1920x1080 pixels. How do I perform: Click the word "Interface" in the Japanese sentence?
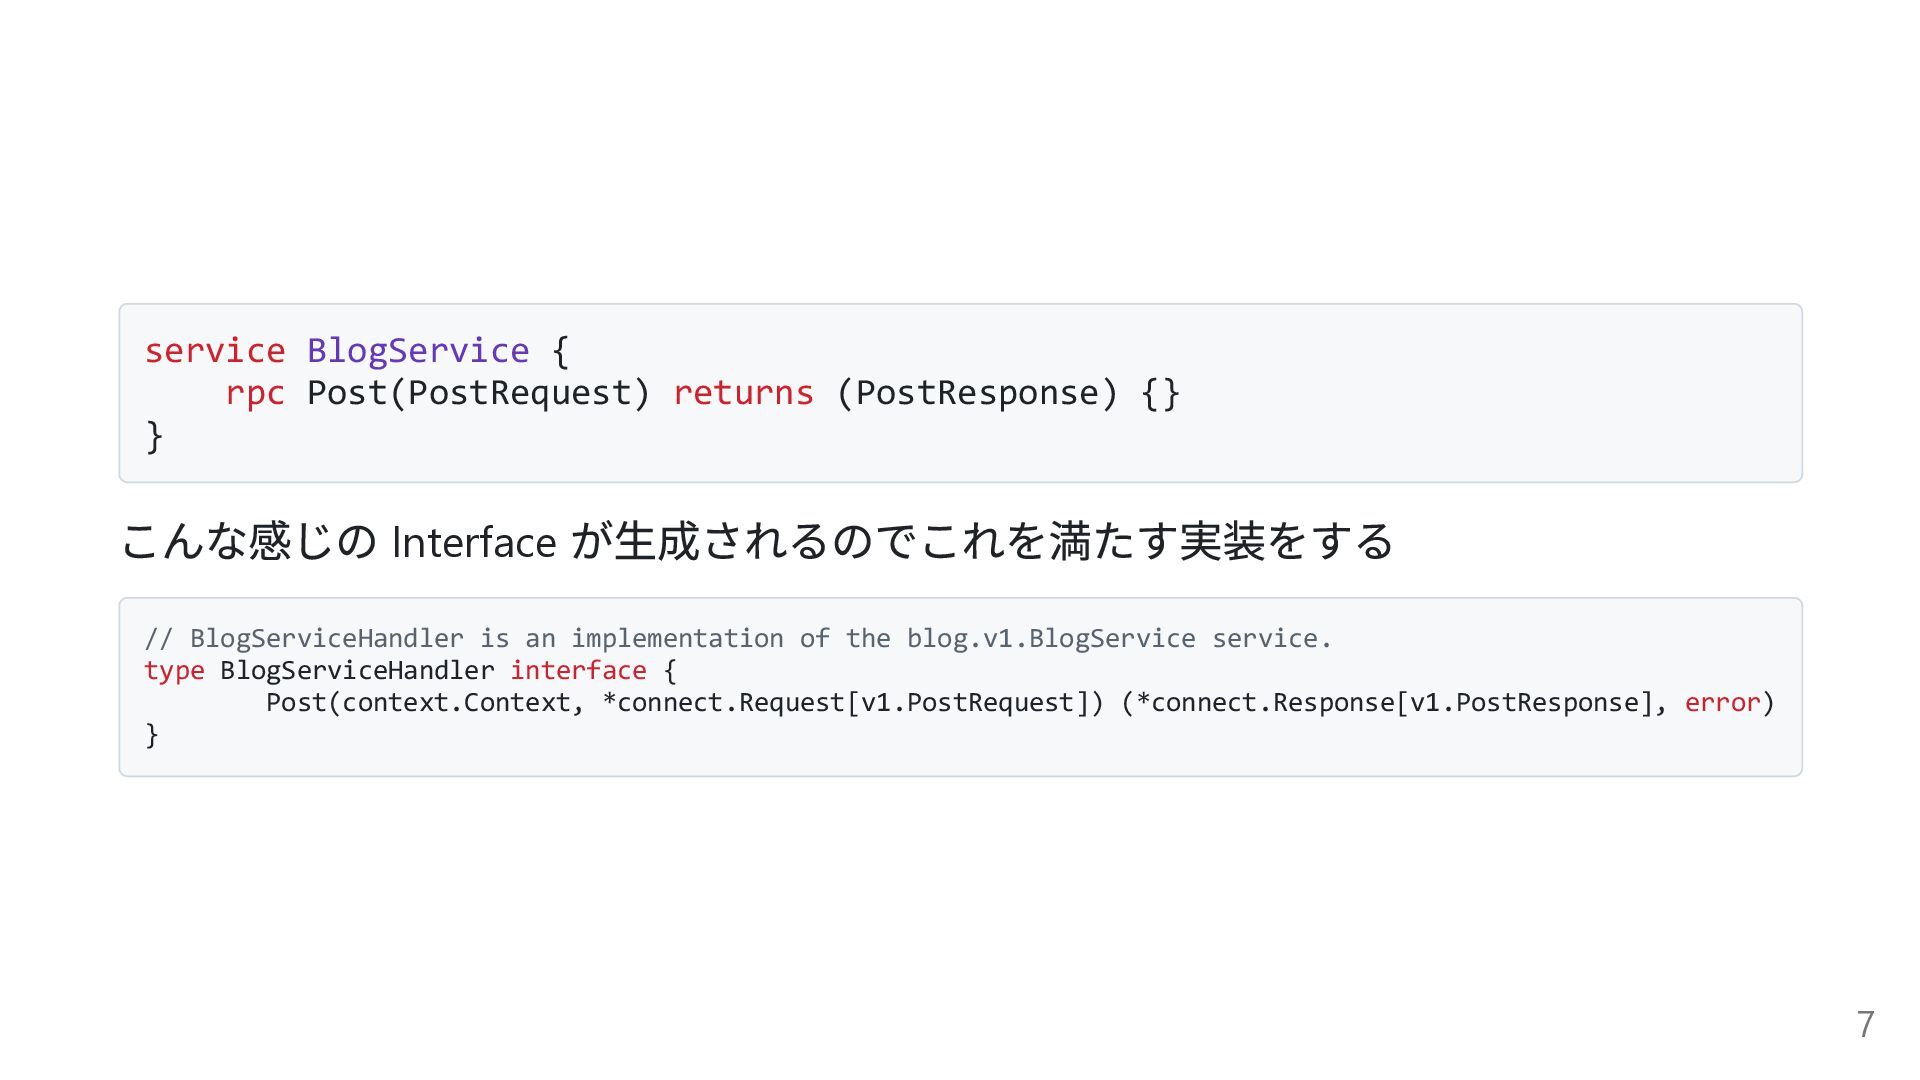tap(474, 542)
